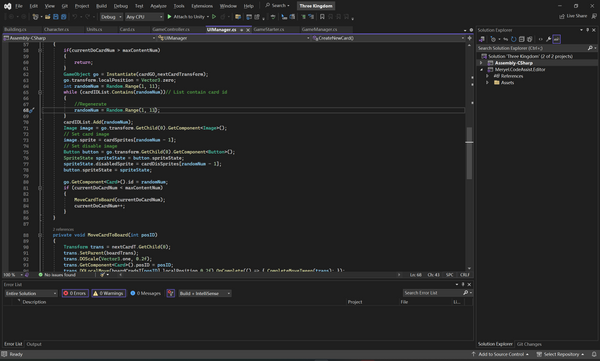
Task: Click Collapse All icon in Solution Explorer
Action: [522, 39]
